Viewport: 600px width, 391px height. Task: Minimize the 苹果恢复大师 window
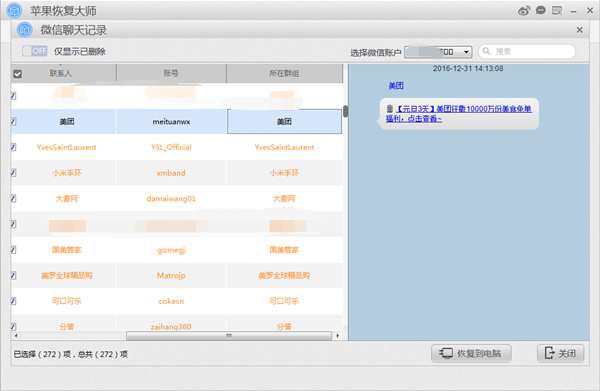coord(573,11)
